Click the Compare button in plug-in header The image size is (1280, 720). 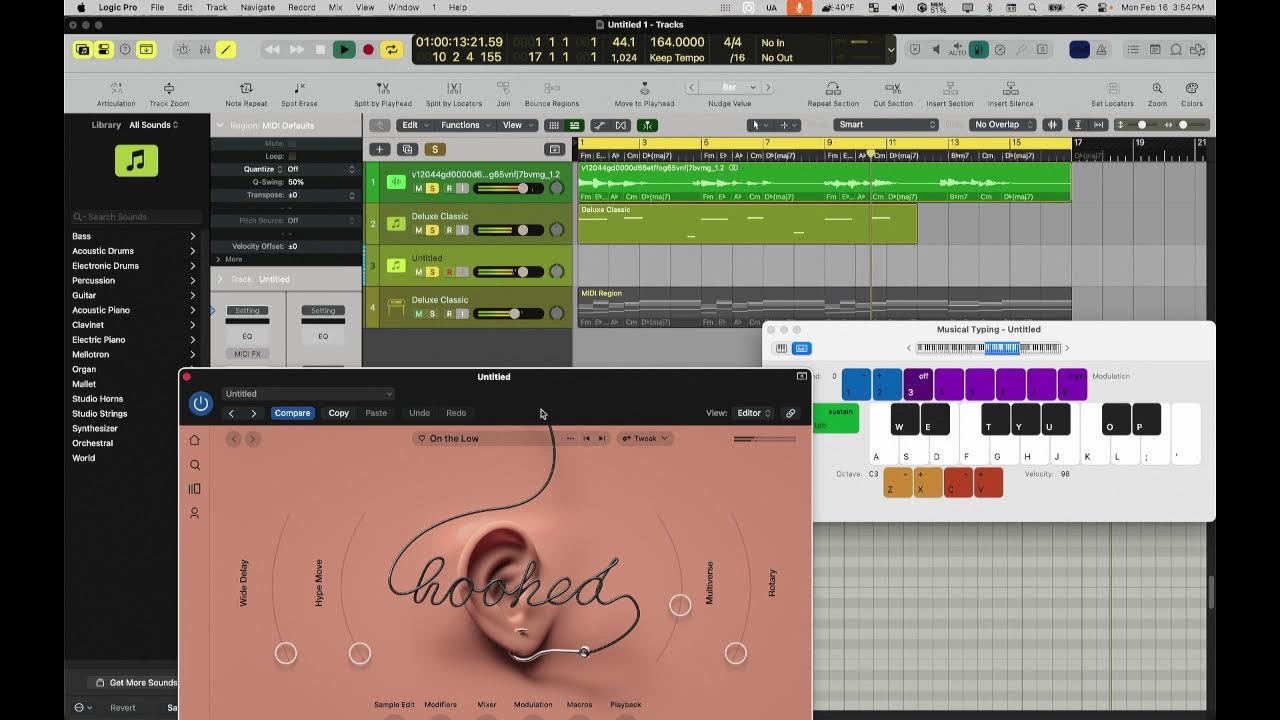pyautogui.click(x=292, y=413)
